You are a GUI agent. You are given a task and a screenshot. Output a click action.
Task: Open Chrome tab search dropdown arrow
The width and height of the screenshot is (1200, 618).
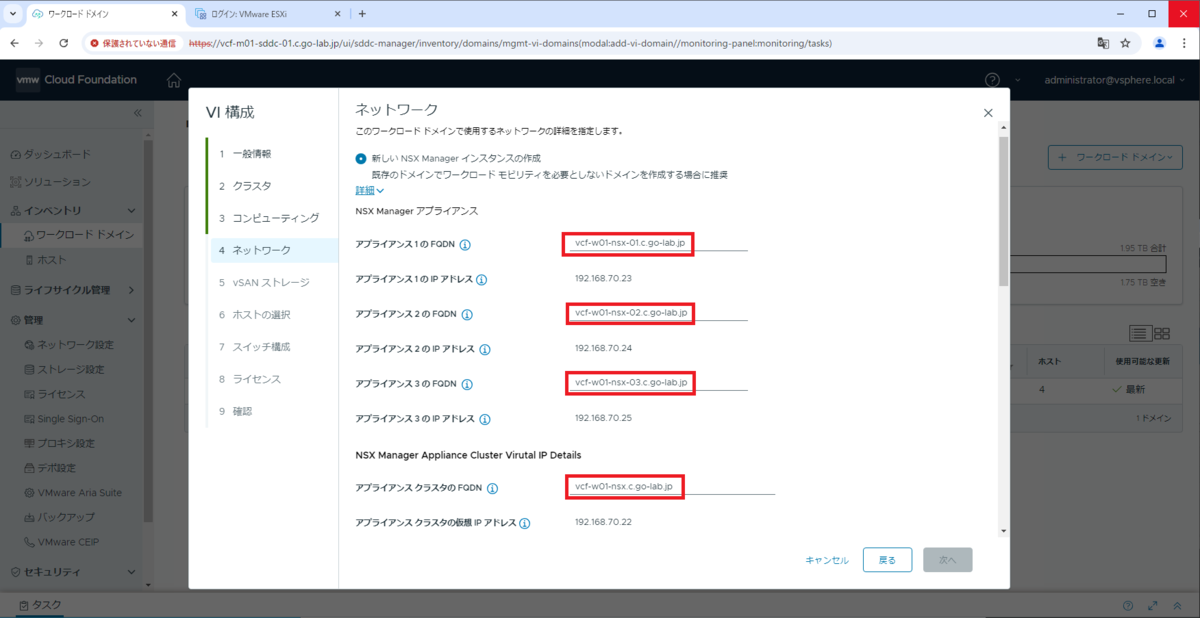[x=11, y=14]
